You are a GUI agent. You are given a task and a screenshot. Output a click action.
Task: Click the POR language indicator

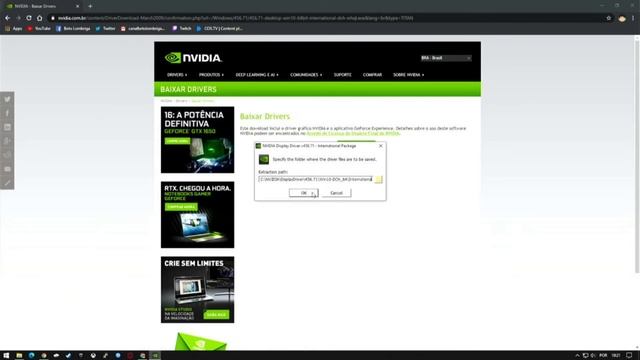[603, 356]
